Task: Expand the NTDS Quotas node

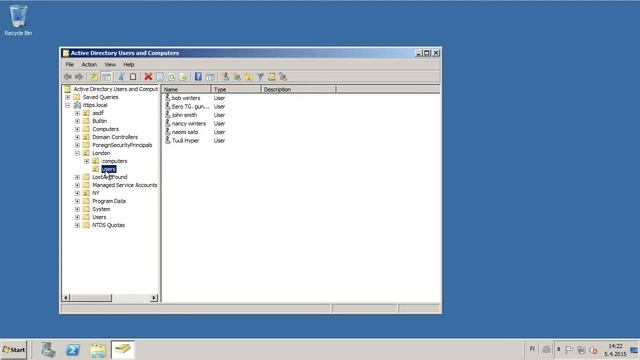Action: click(77, 225)
